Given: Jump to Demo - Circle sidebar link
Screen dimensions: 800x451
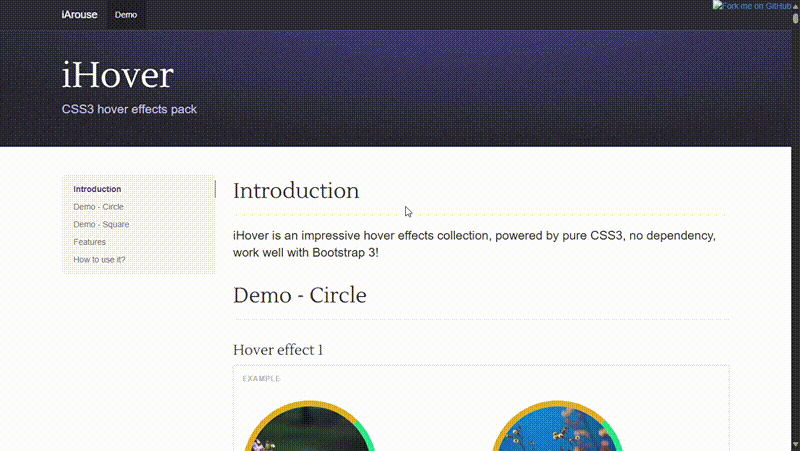Looking at the screenshot, I should pos(98,207).
